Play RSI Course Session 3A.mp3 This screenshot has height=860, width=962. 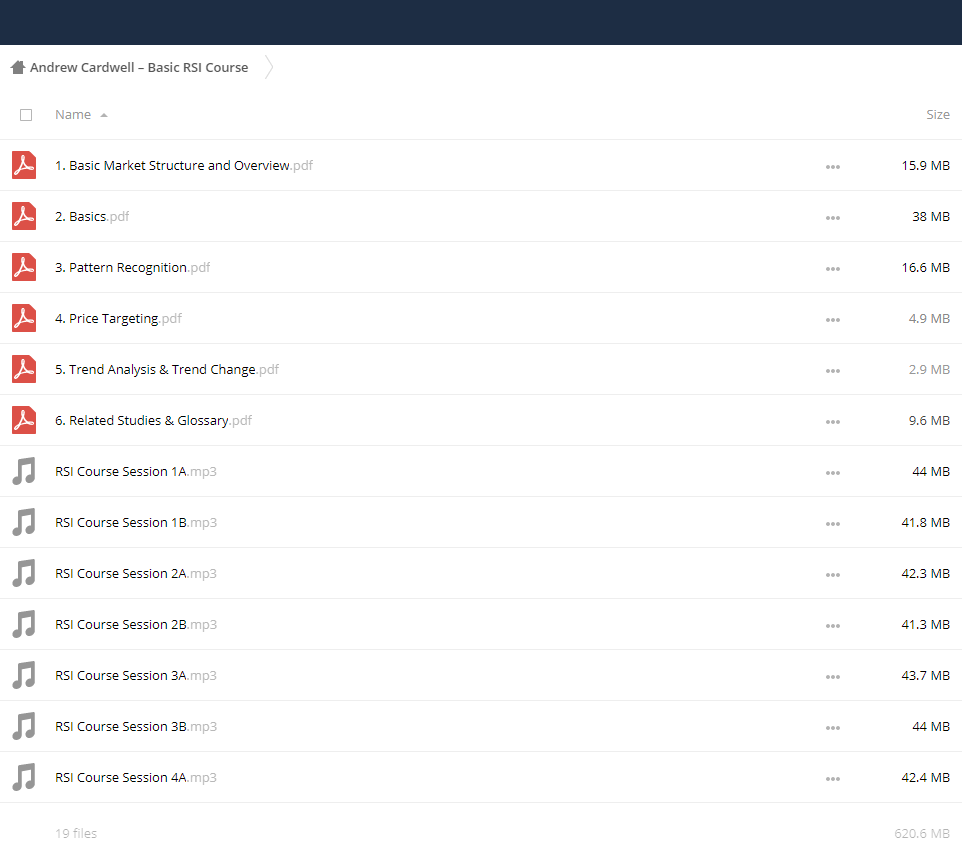click(x=136, y=675)
